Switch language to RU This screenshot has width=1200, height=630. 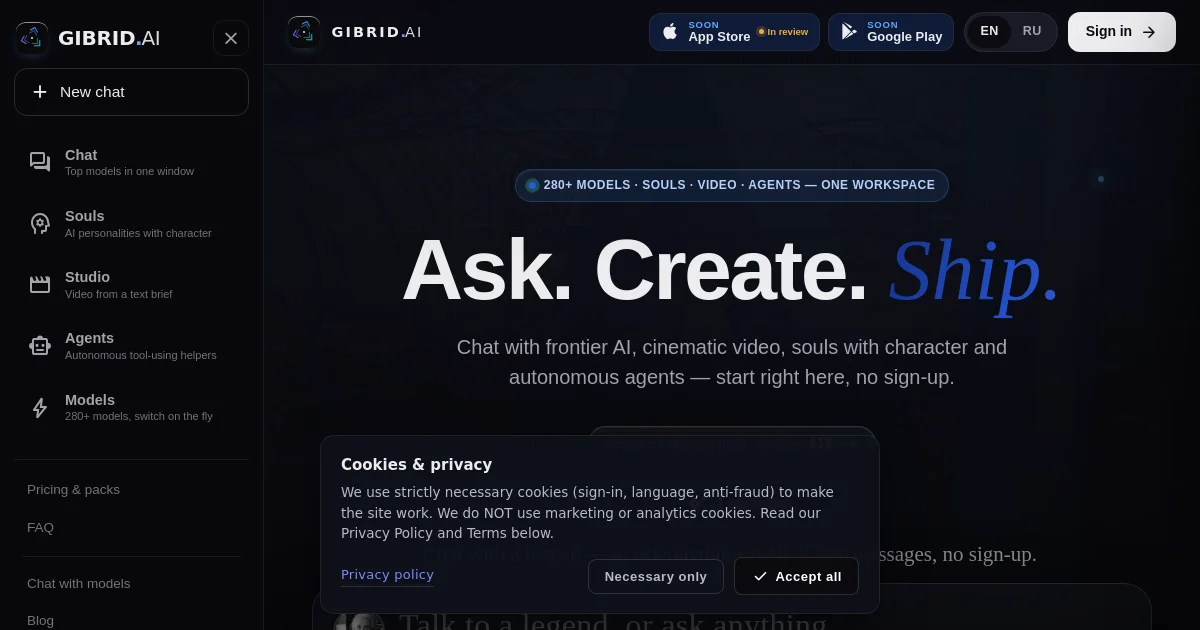tap(1032, 32)
